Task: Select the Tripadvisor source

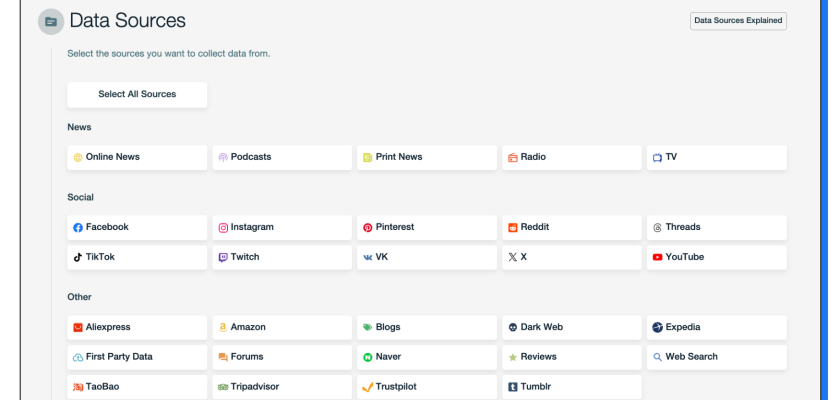Action: point(282,387)
